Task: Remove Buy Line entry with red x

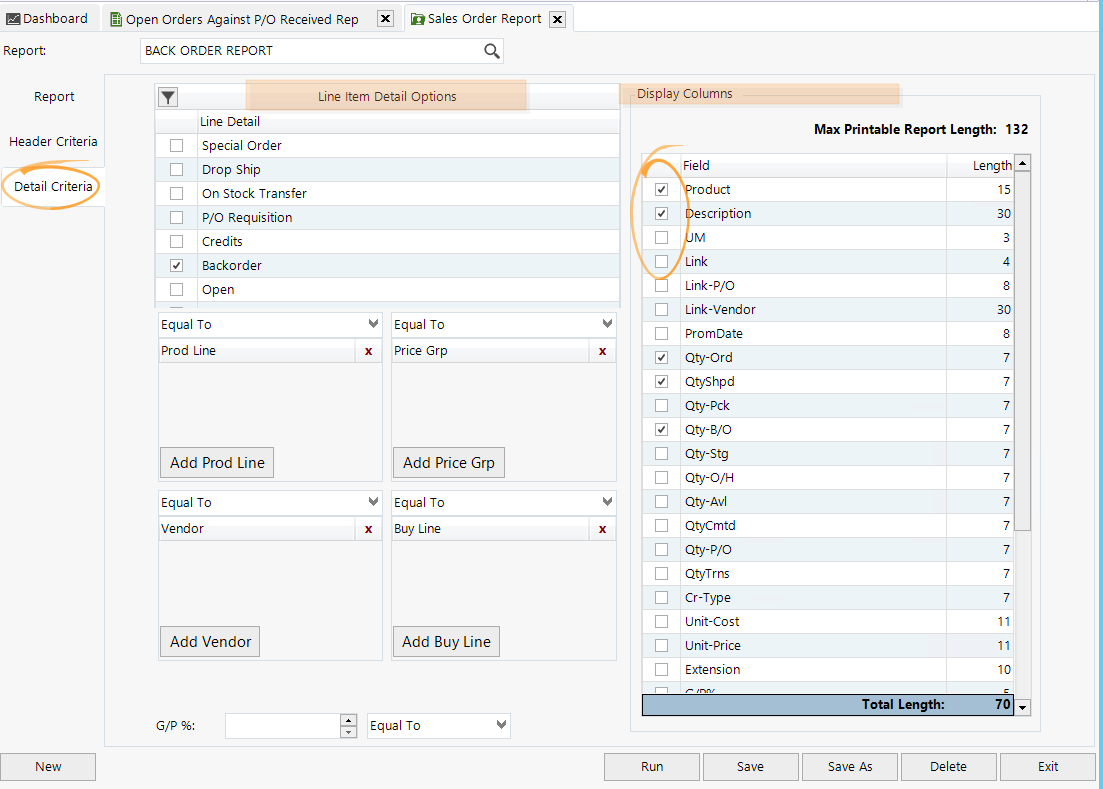Action: (x=602, y=529)
